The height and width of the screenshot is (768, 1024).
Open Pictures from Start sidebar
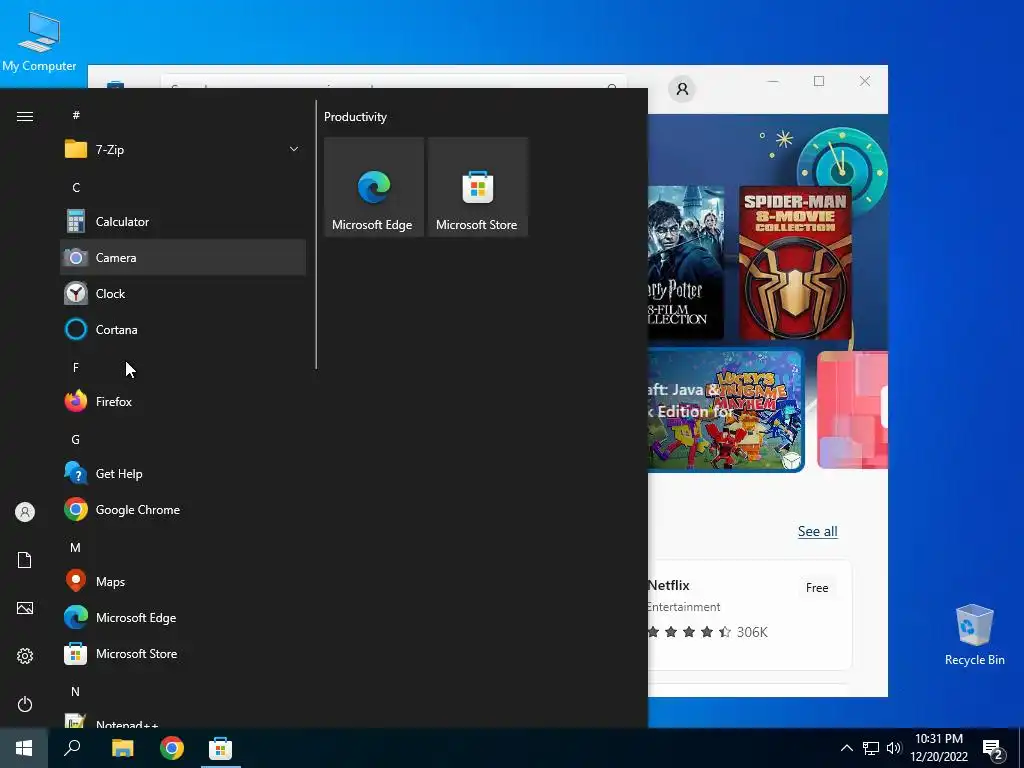pos(25,608)
